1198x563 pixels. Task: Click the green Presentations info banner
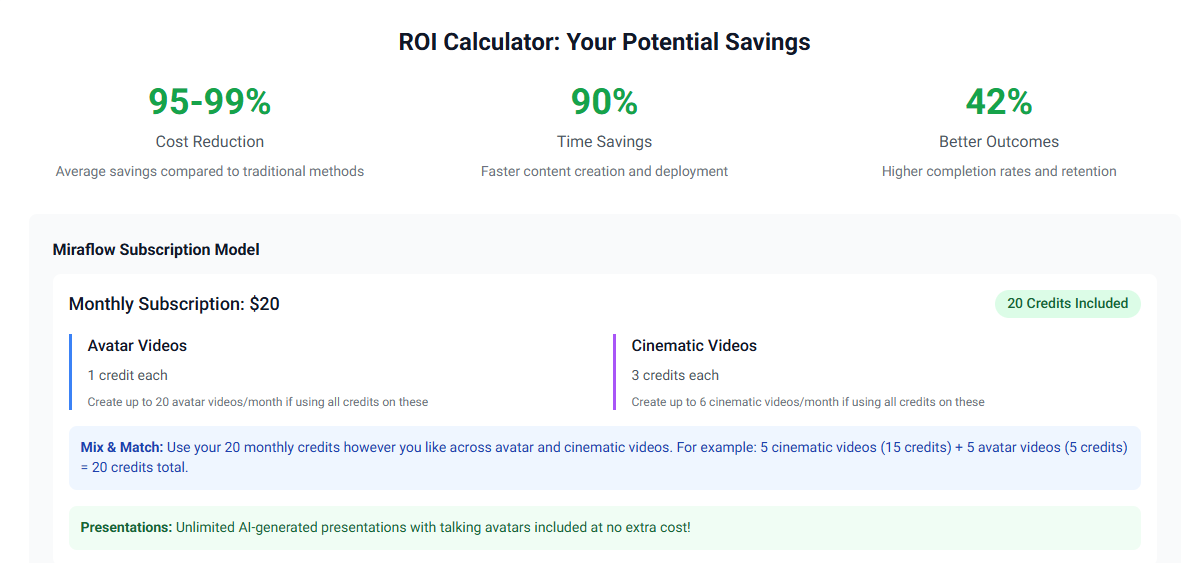tap(604, 527)
